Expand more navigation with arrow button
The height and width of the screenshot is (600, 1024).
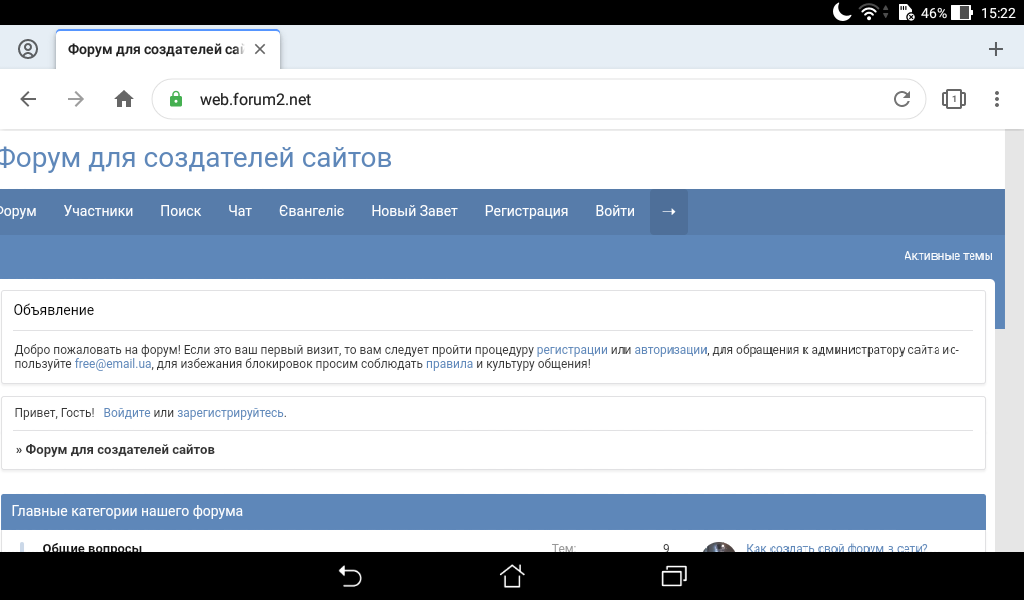[669, 212]
